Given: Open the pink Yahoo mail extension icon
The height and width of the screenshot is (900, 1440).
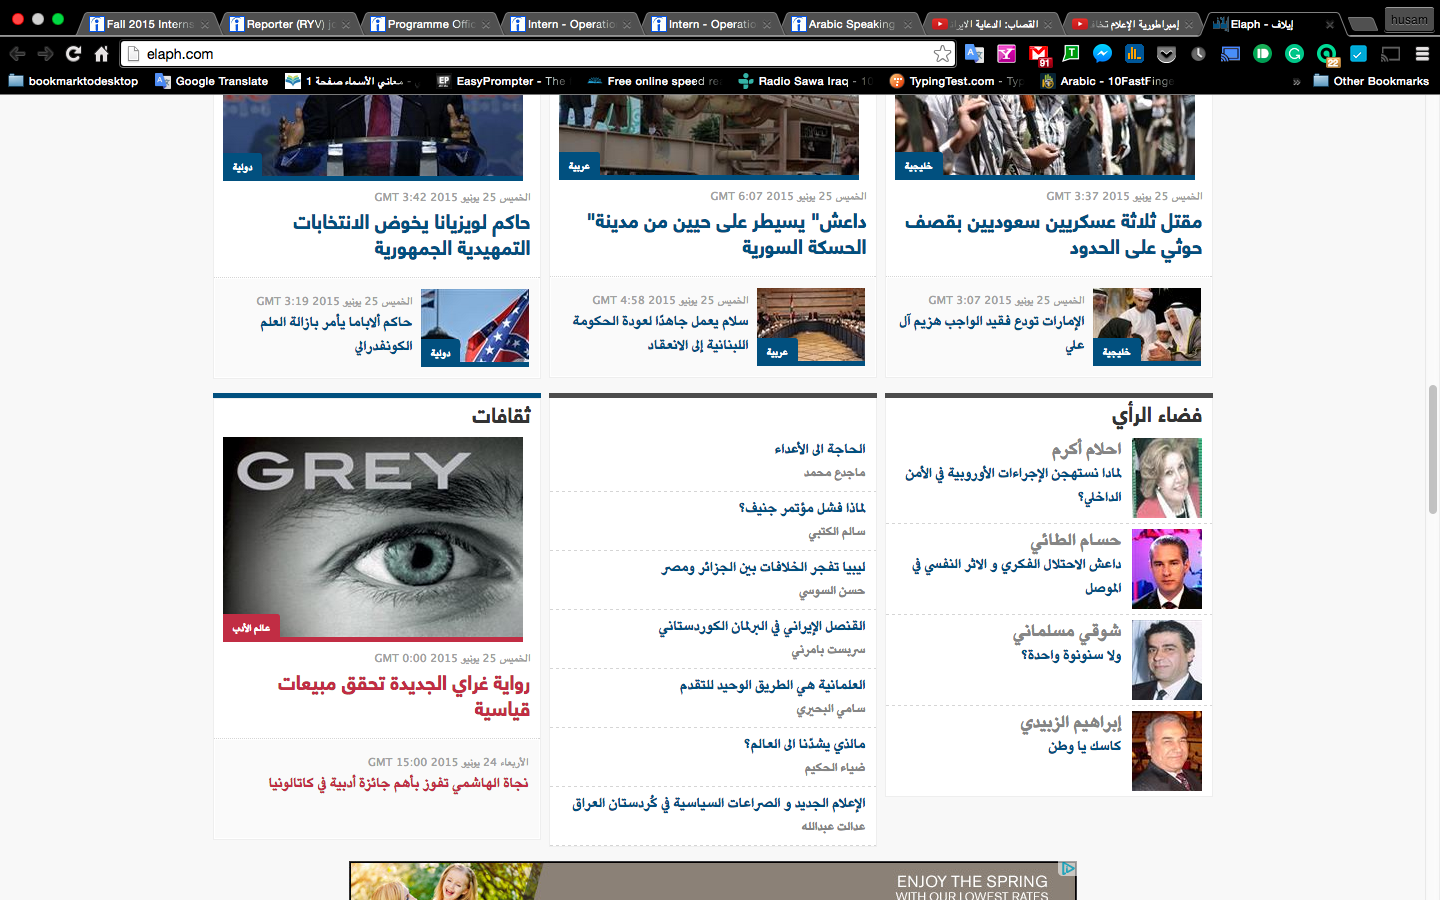Looking at the screenshot, I should [1006, 54].
